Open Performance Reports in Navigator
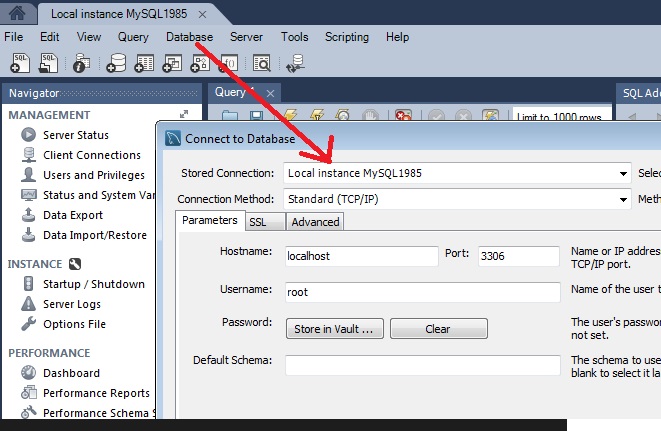 96,393
